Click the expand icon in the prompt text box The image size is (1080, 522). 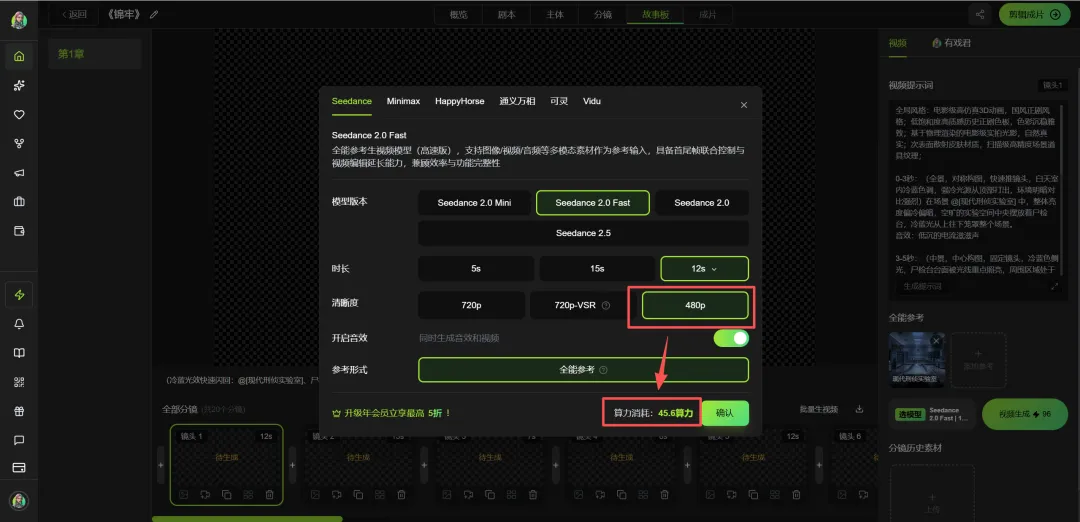[x=1055, y=286]
